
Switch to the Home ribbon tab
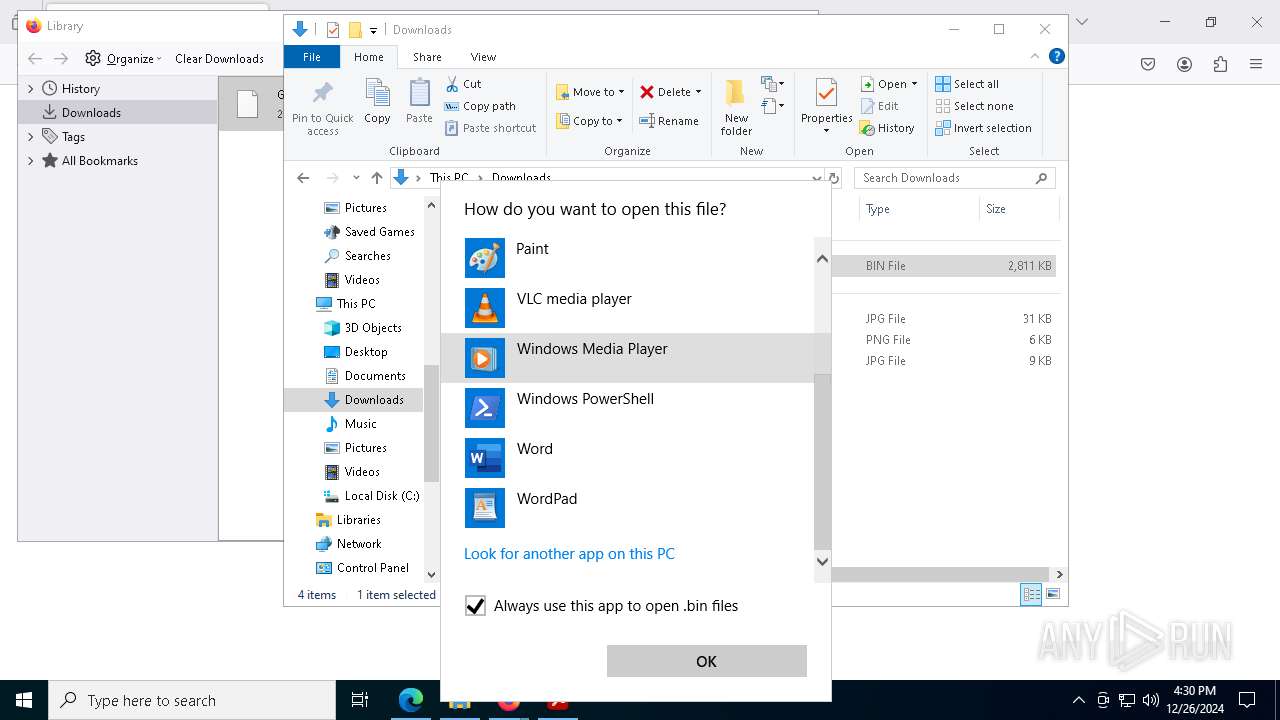pos(368,57)
